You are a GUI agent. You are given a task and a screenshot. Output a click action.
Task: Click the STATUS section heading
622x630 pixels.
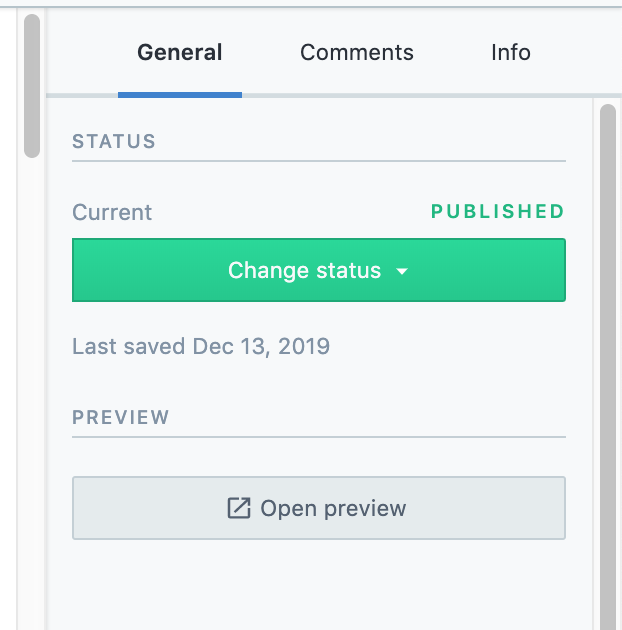pos(114,141)
